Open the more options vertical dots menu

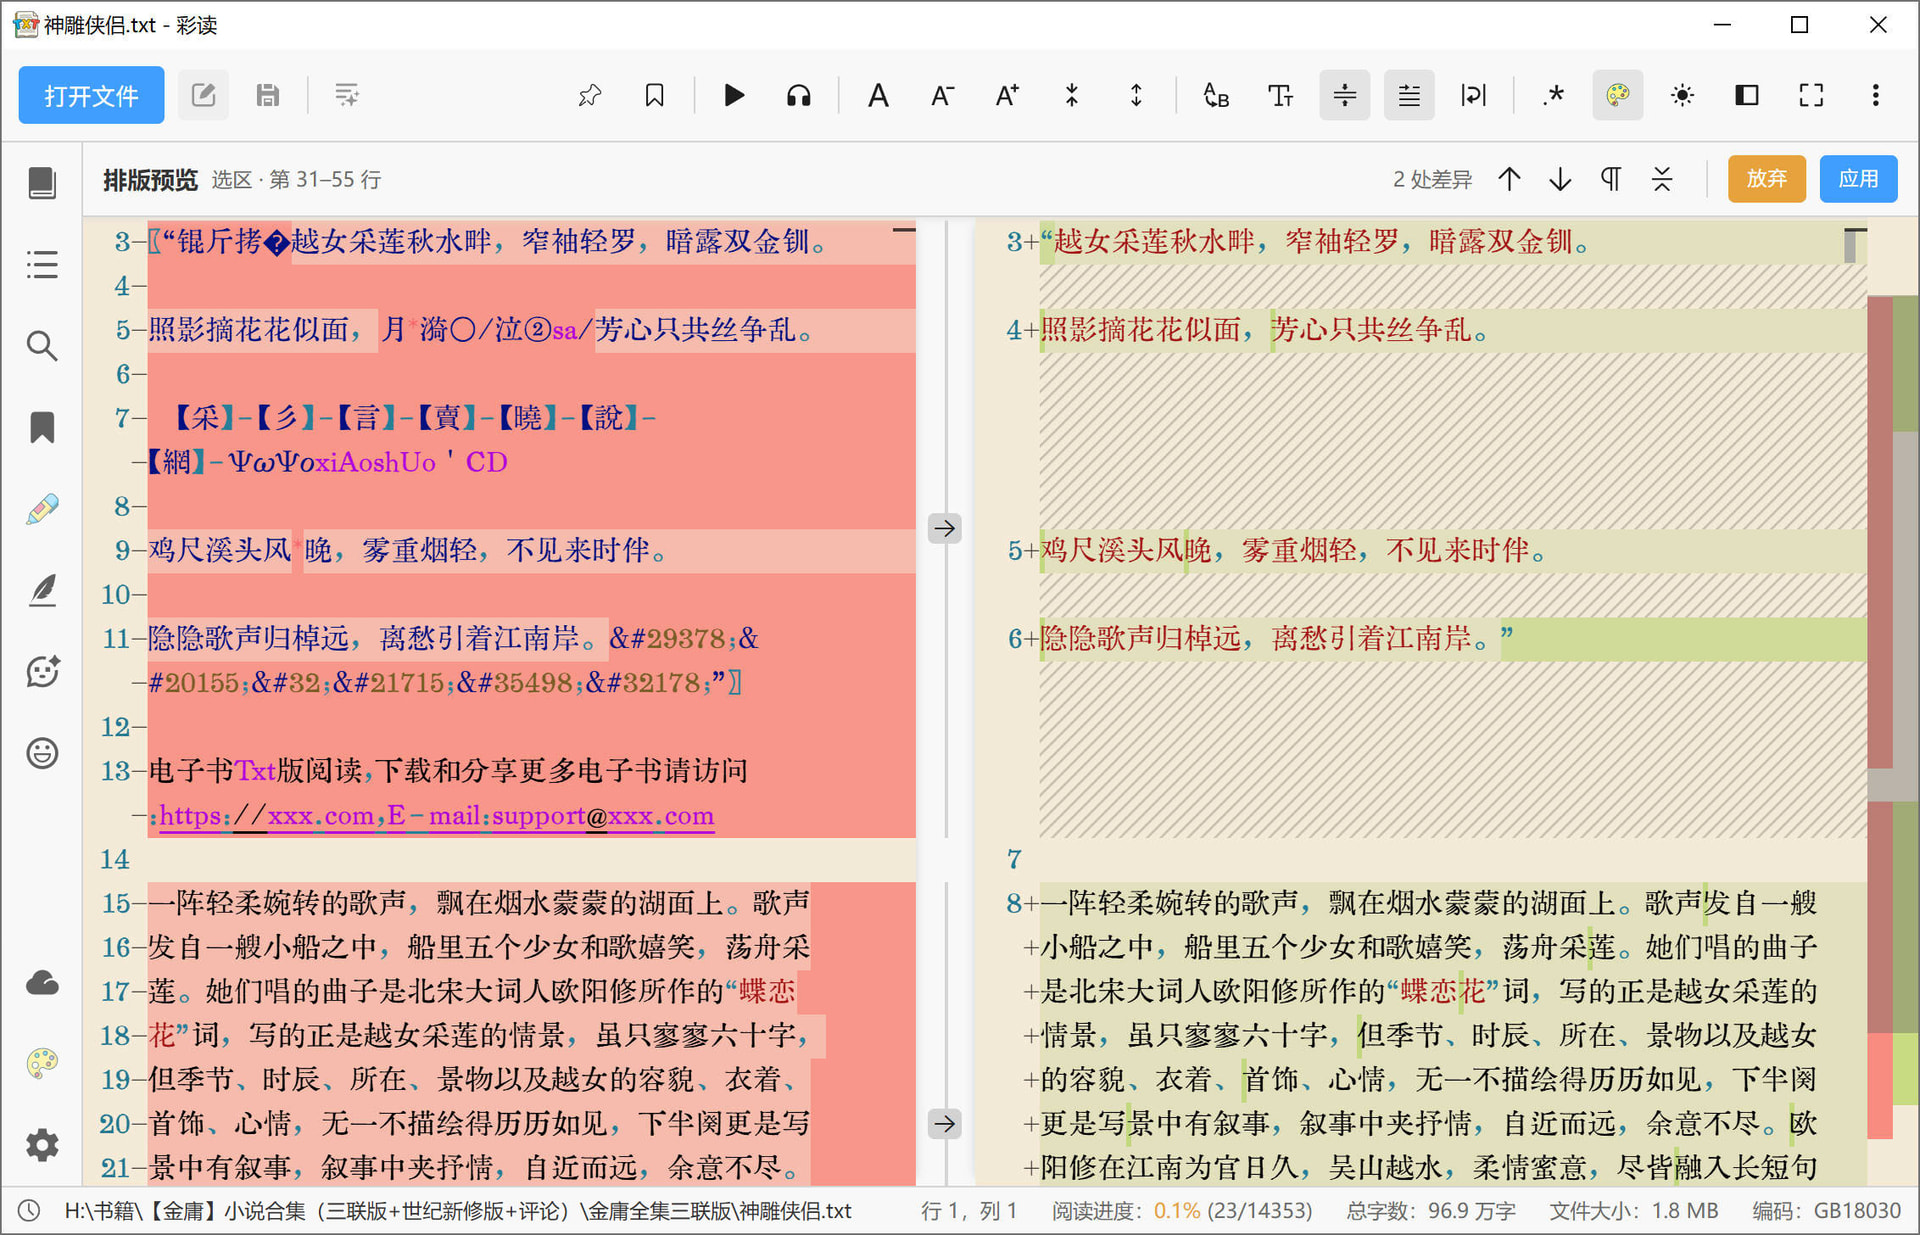[1875, 96]
